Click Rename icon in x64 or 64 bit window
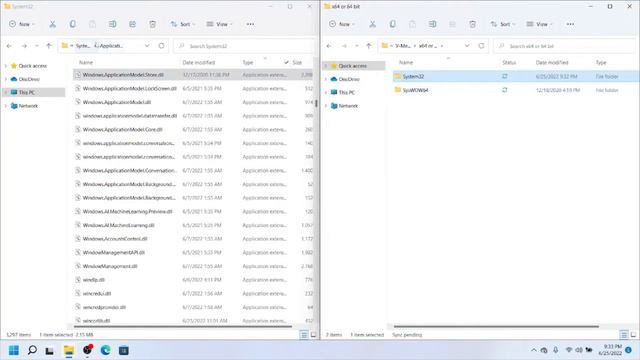Image resolution: width=640 pixels, height=360 pixels. [433, 24]
